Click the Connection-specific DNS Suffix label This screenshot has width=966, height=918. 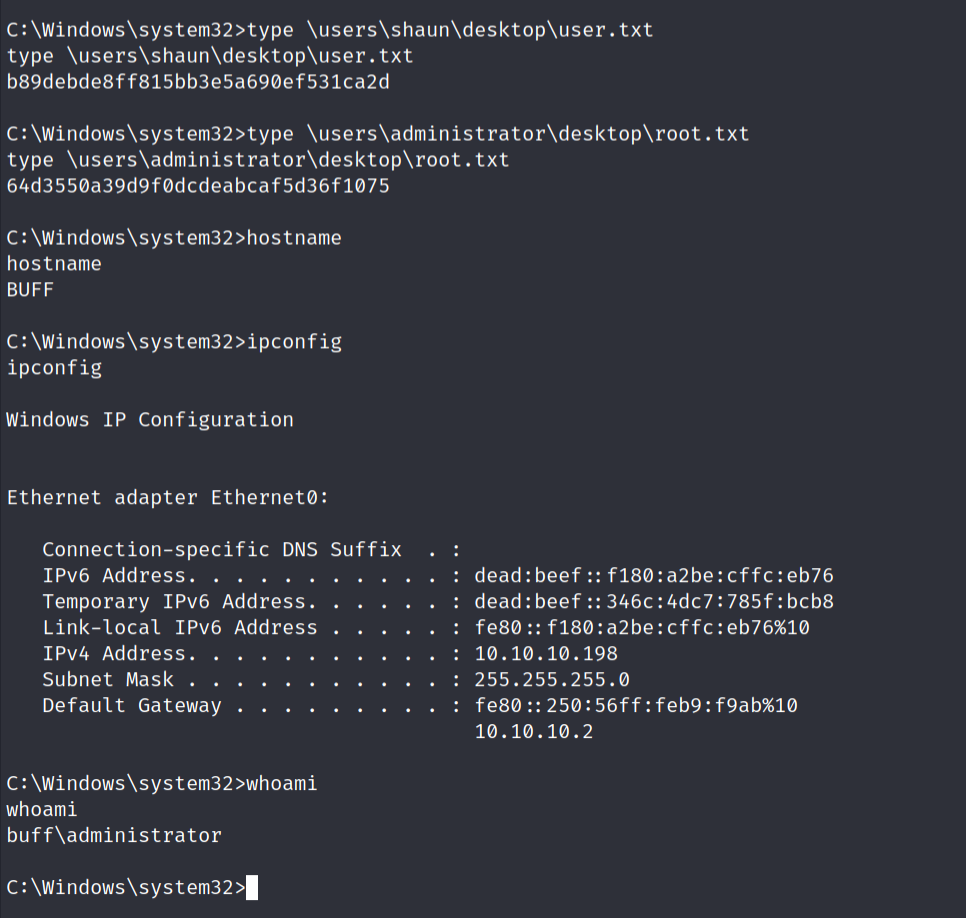[222, 550]
